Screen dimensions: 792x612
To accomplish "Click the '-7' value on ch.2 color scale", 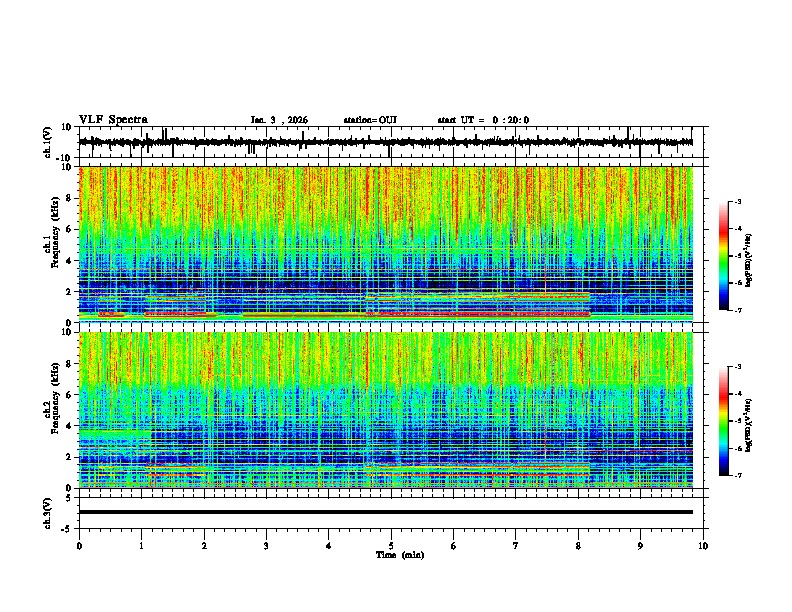I will [737, 475].
